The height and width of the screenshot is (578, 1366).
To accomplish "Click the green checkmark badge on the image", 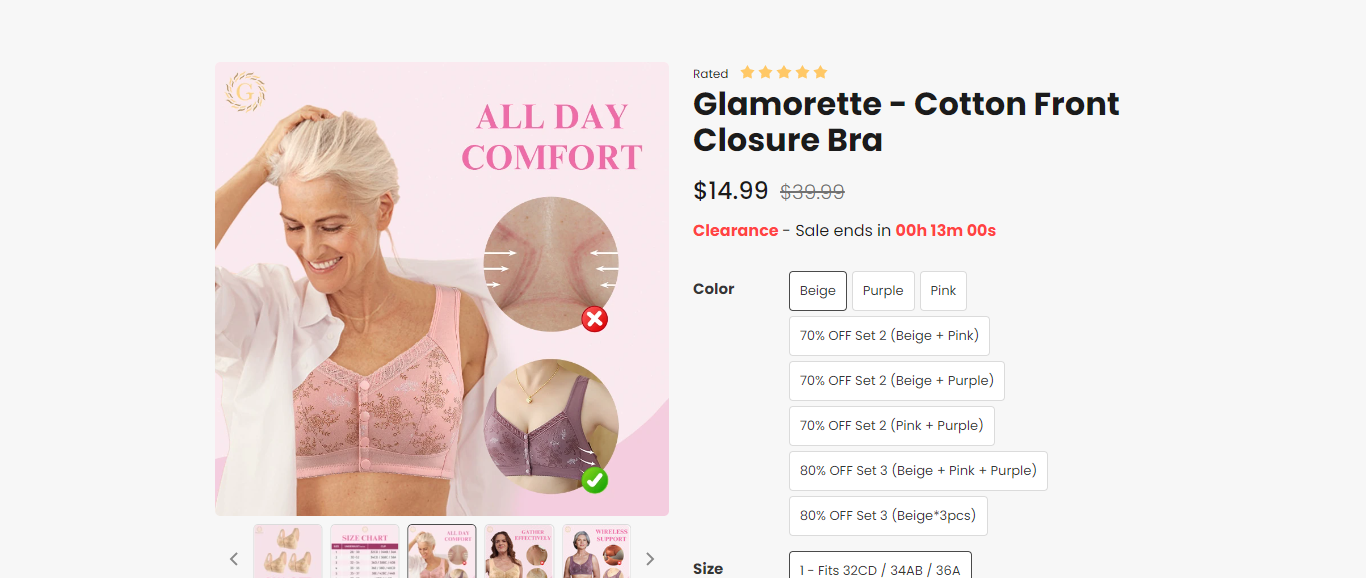I will [595, 481].
